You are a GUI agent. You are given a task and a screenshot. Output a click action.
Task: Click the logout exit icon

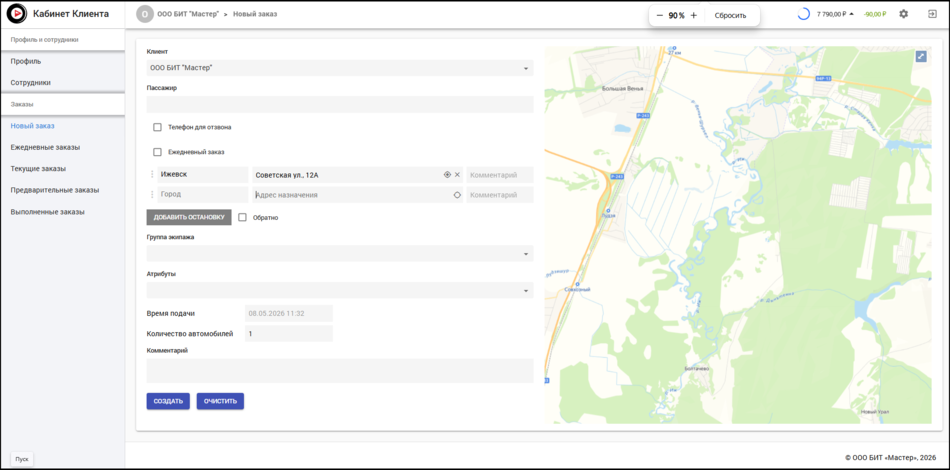click(x=932, y=14)
